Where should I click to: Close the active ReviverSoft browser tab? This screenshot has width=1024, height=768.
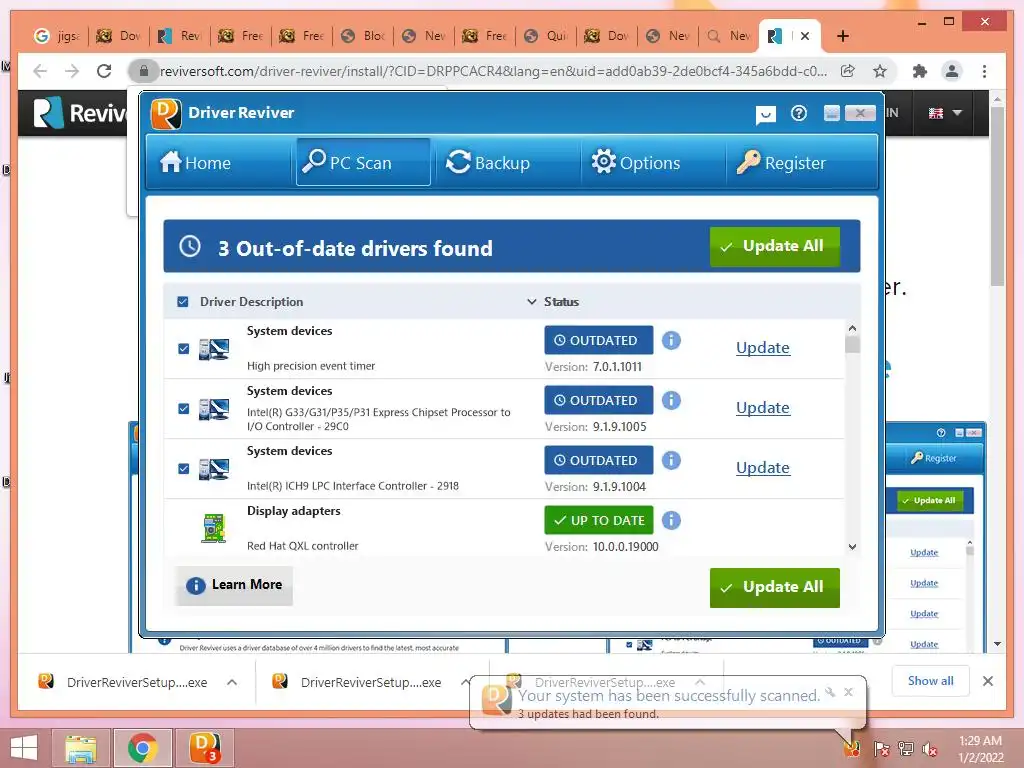click(x=805, y=36)
